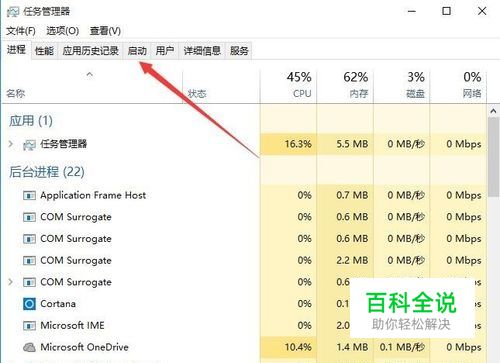Click the Cortana process icon
500x363 pixels.
tap(29, 304)
